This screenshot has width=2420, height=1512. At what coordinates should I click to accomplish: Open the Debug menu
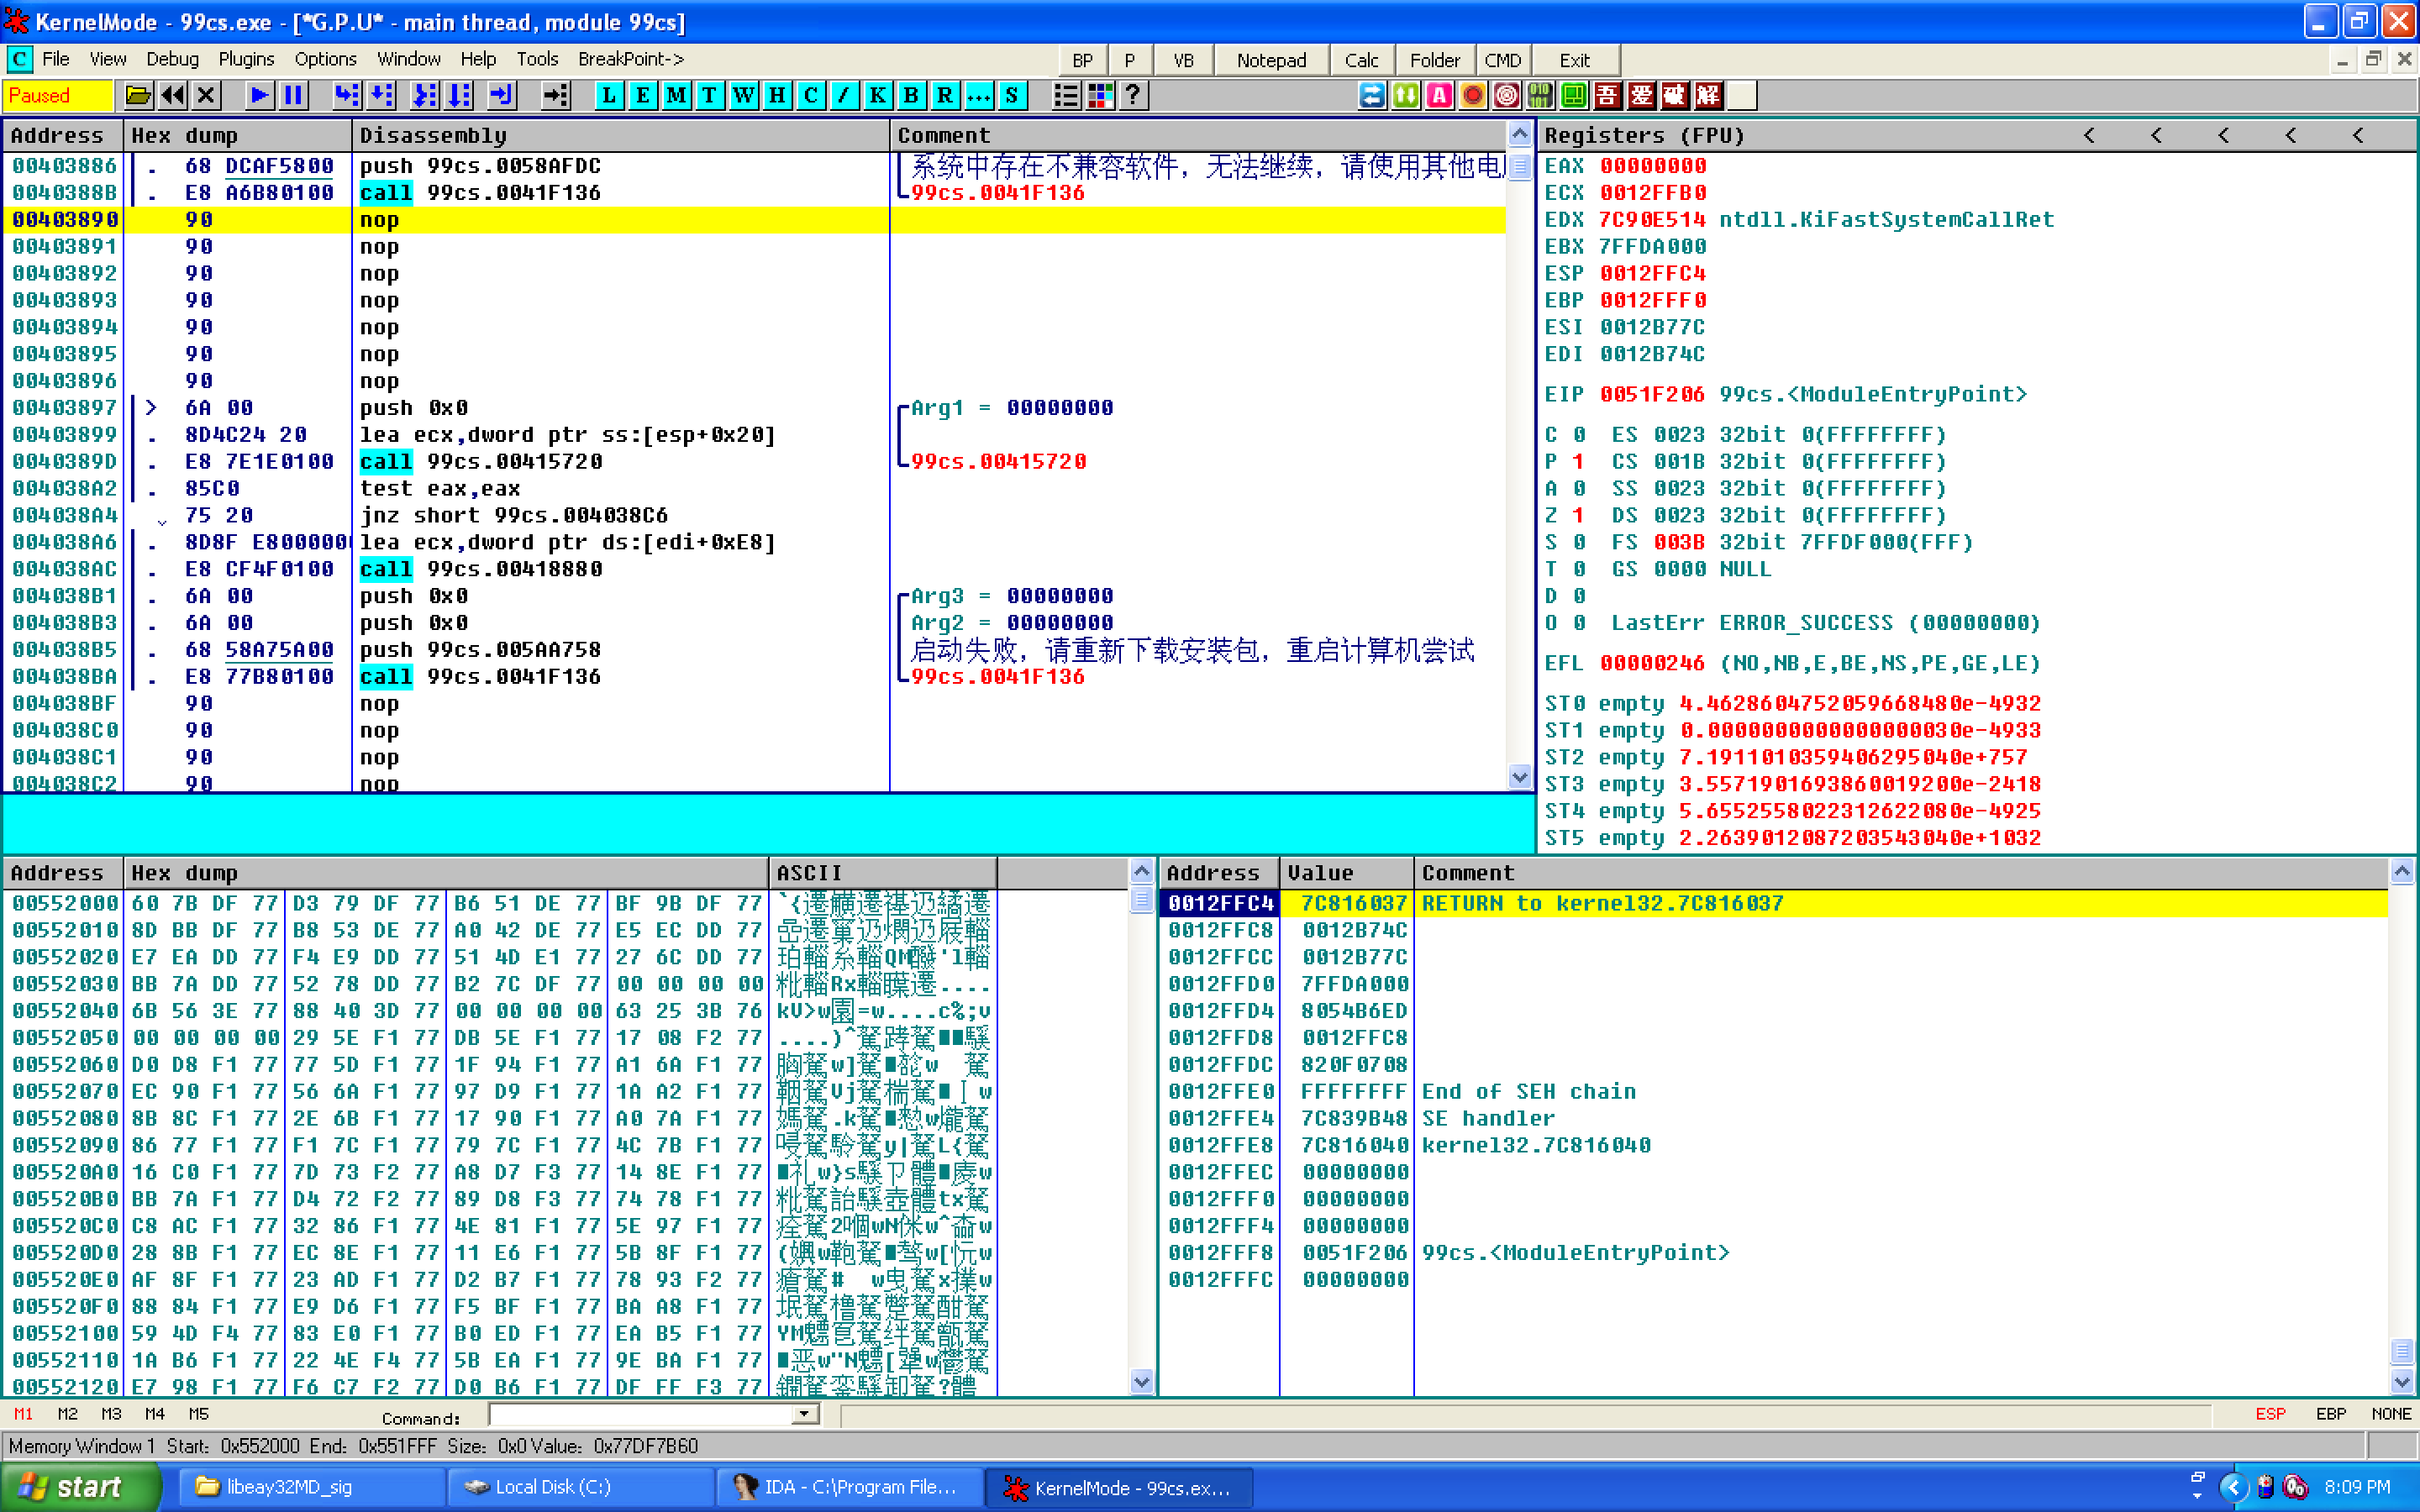[x=171, y=59]
